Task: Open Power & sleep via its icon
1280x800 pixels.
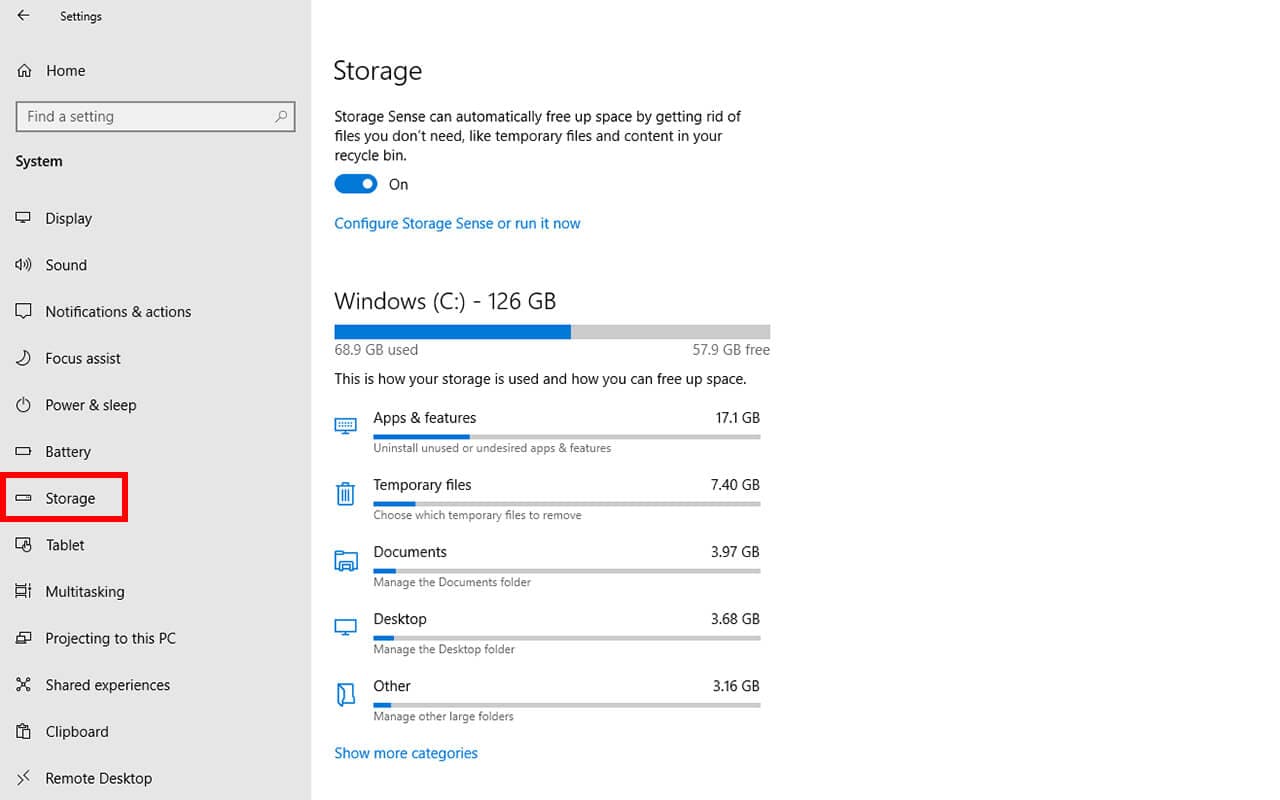Action: [24, 405]
